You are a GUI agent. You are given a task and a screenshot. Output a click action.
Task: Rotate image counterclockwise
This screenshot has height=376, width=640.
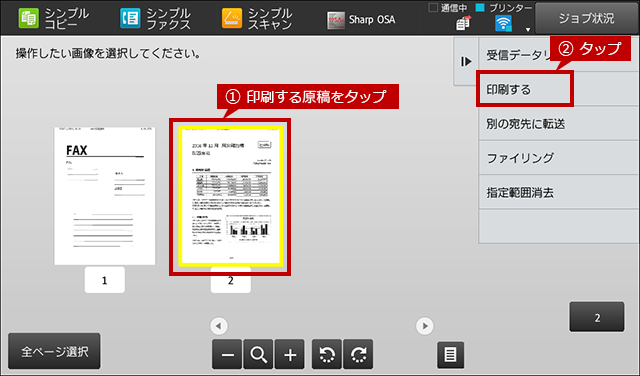[x=327, y=354]
